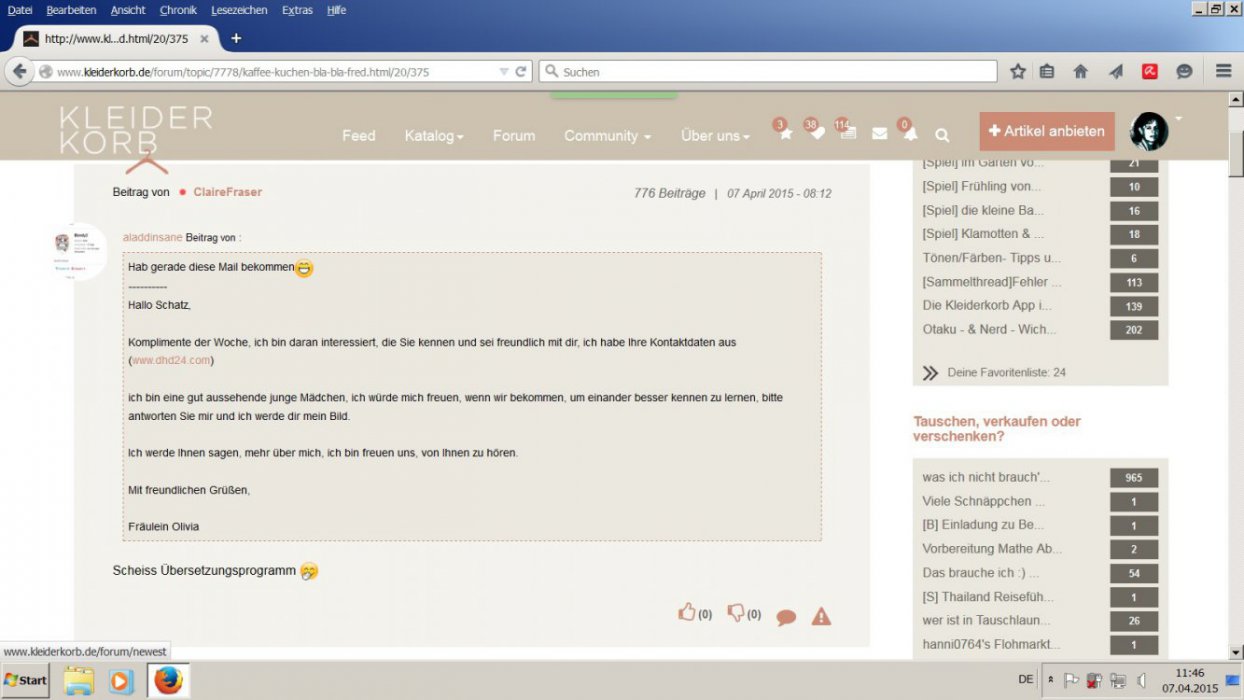Click the speech bubble reply icon

(x=786, y=617)
